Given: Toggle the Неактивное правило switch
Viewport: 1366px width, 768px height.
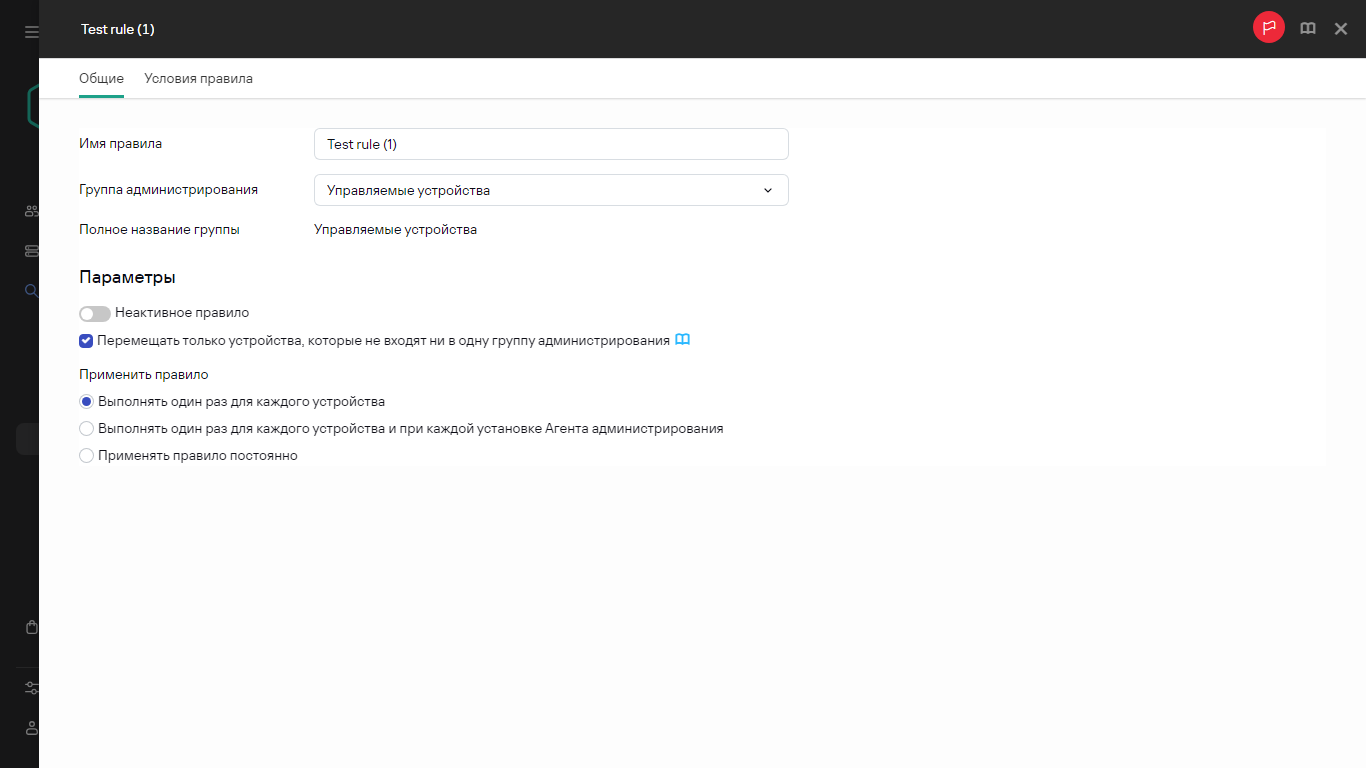Looking at the screenshot, I should pyautogui.click(x=95, y=313).
